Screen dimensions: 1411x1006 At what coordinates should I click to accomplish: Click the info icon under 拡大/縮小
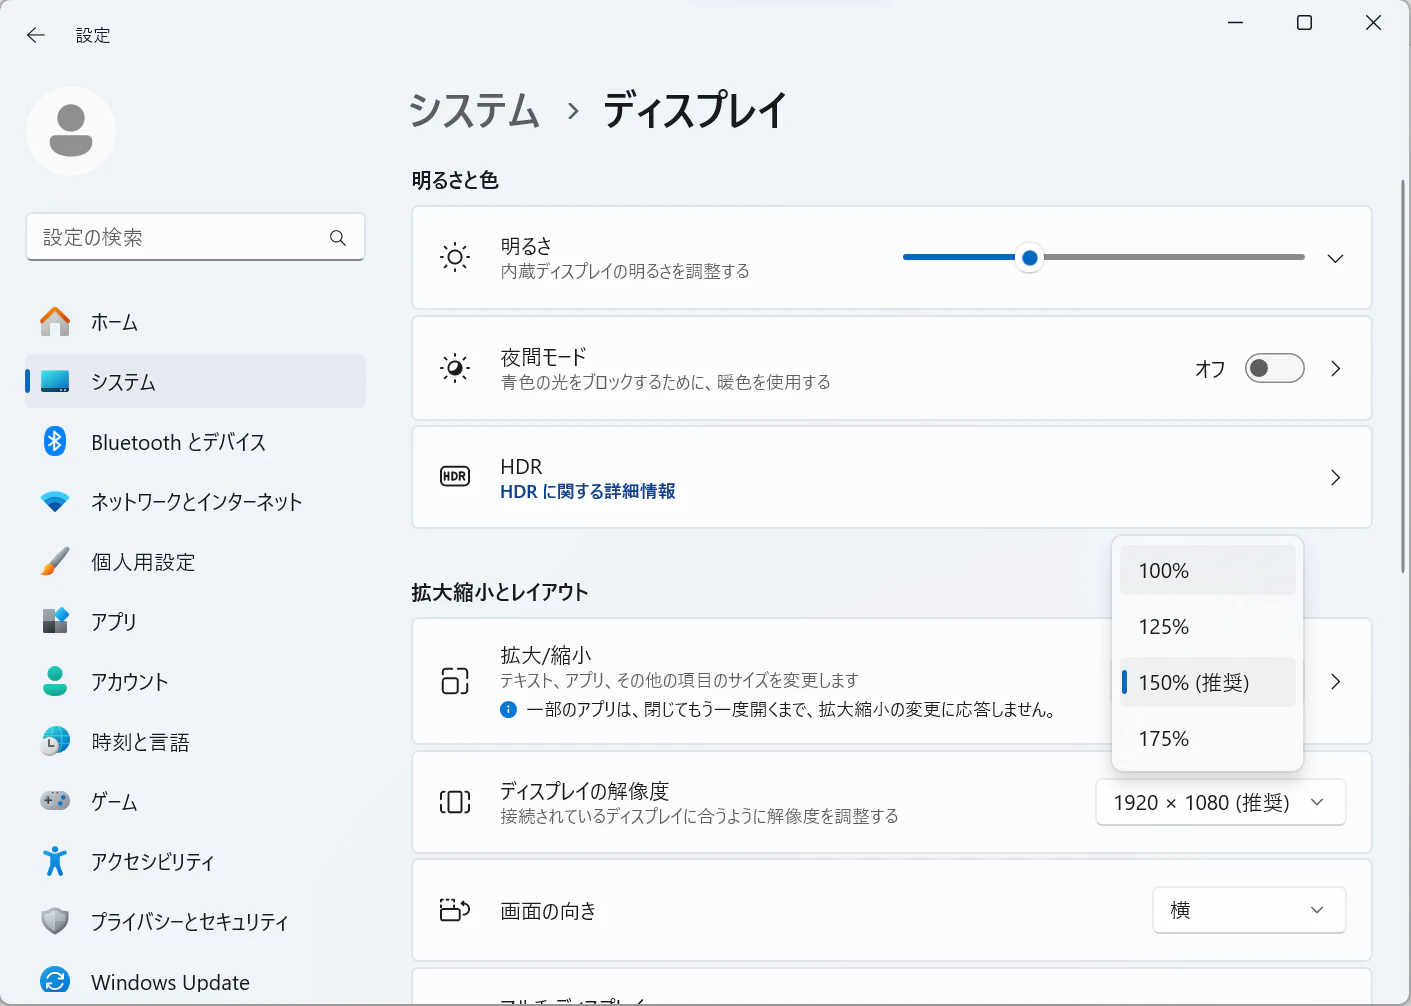click(508, 710)
